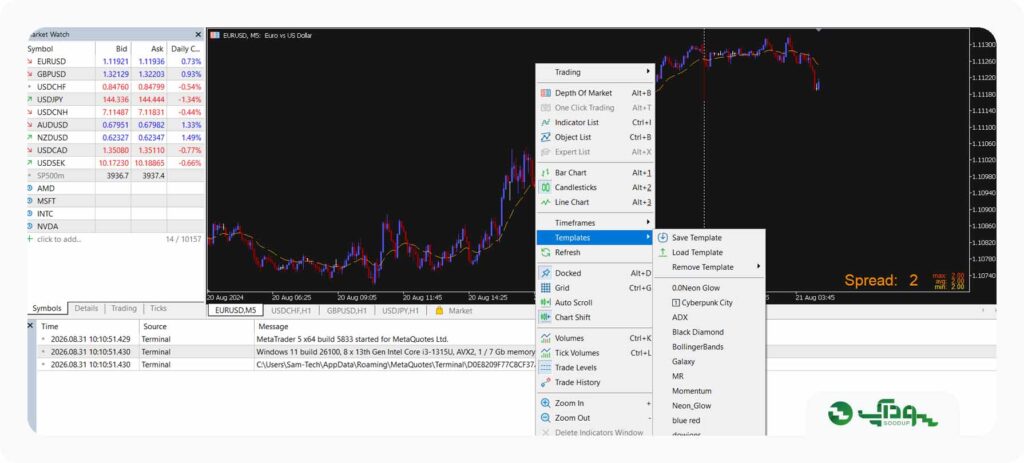
Task: Toggle Volumes menu entry
Action: tap(595, 338)
